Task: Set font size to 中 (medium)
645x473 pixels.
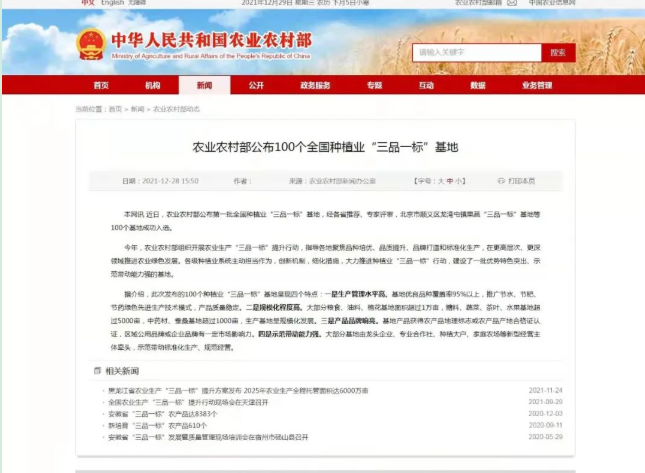Action: coord(449,181)
